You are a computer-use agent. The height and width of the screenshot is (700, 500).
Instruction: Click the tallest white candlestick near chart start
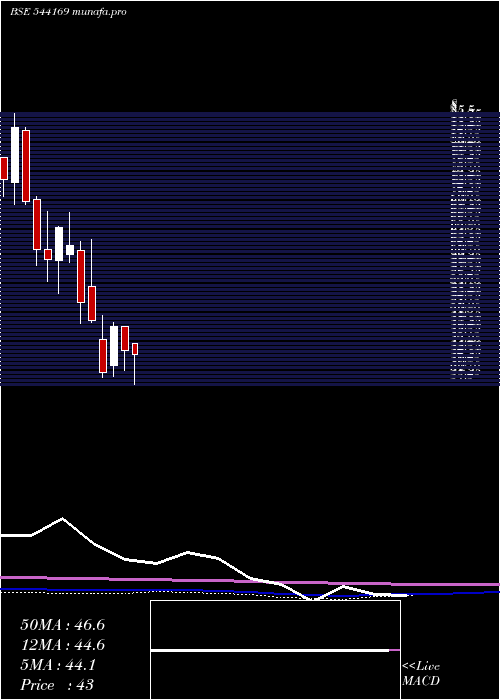click(15, 155)
